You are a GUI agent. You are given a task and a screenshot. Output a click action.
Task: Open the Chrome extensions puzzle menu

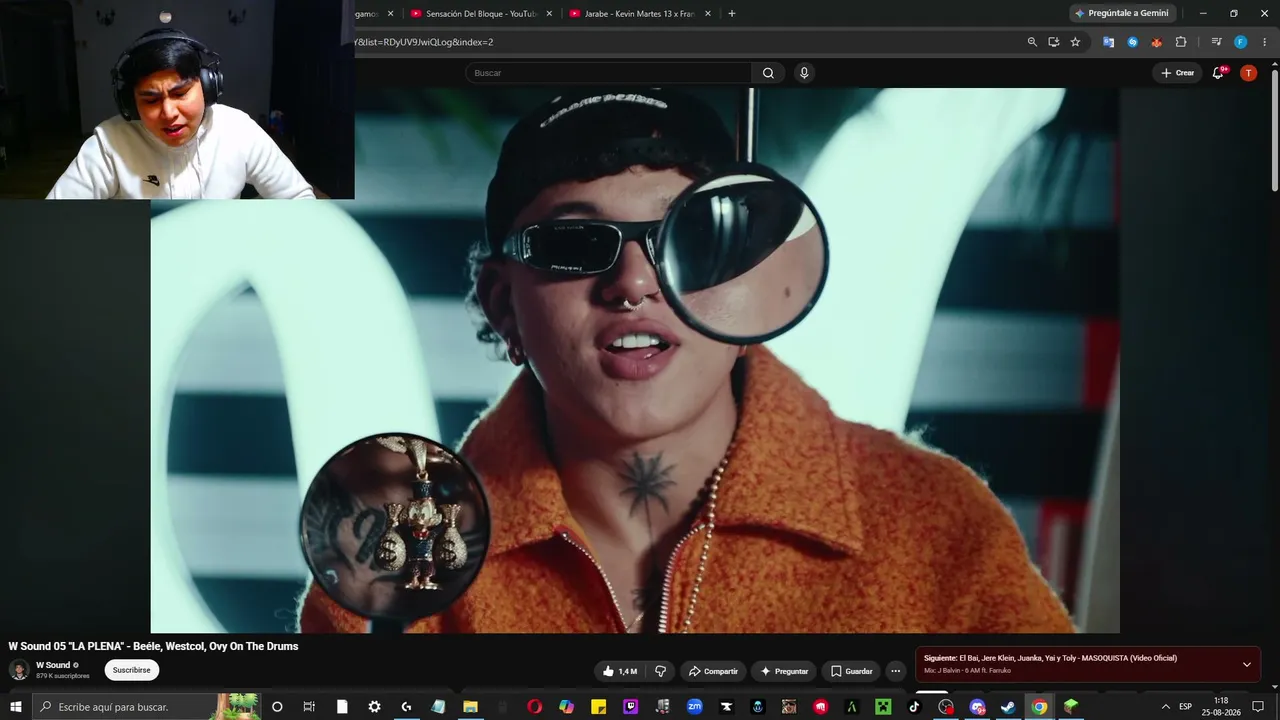pos(1181,42)
